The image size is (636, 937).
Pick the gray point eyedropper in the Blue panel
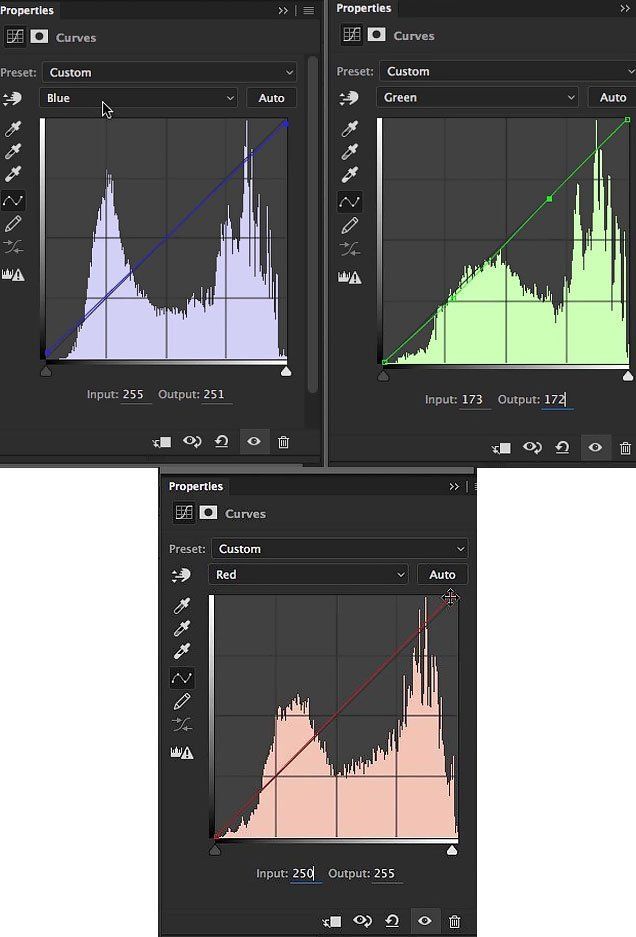coord(13,151)
